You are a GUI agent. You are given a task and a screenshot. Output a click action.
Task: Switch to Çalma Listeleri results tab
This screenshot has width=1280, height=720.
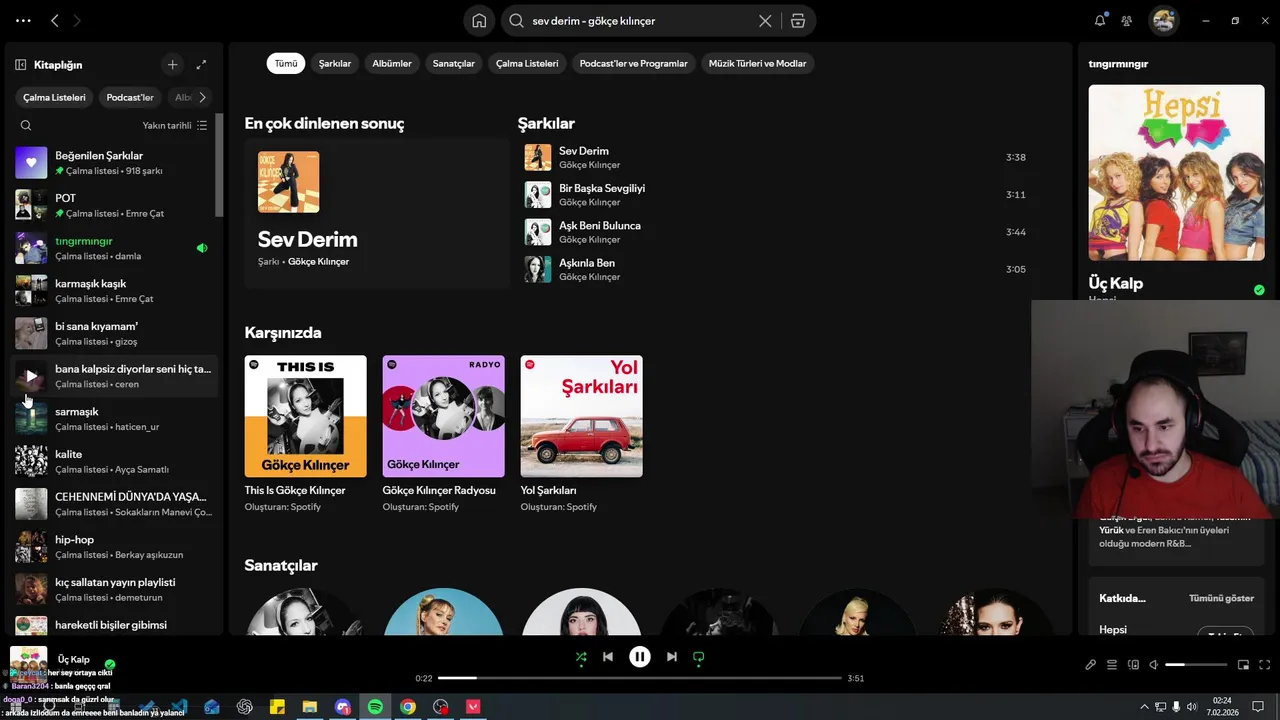(x=527, y=63)
